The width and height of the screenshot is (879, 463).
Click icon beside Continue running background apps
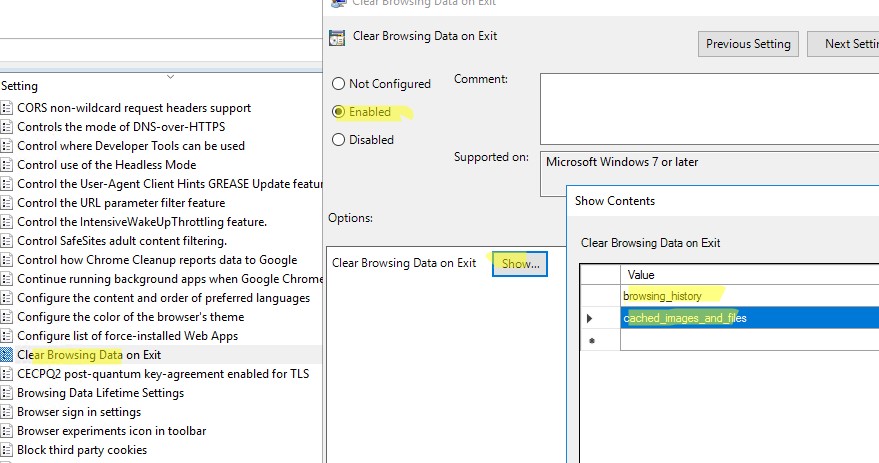click(6, 279)
